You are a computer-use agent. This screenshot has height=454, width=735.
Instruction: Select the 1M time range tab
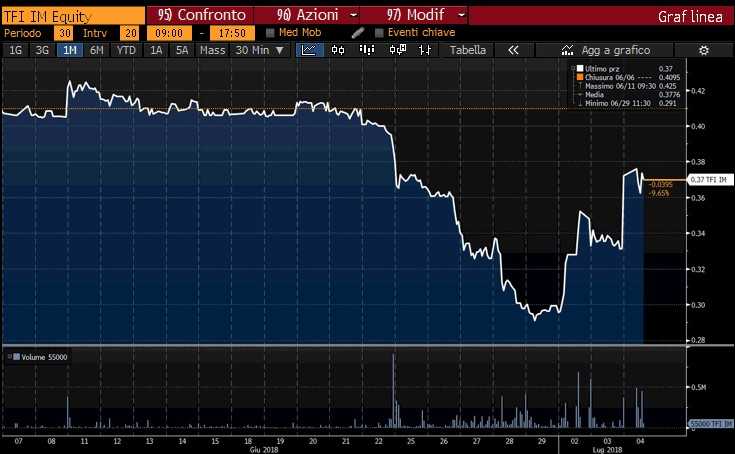(70, 50)
